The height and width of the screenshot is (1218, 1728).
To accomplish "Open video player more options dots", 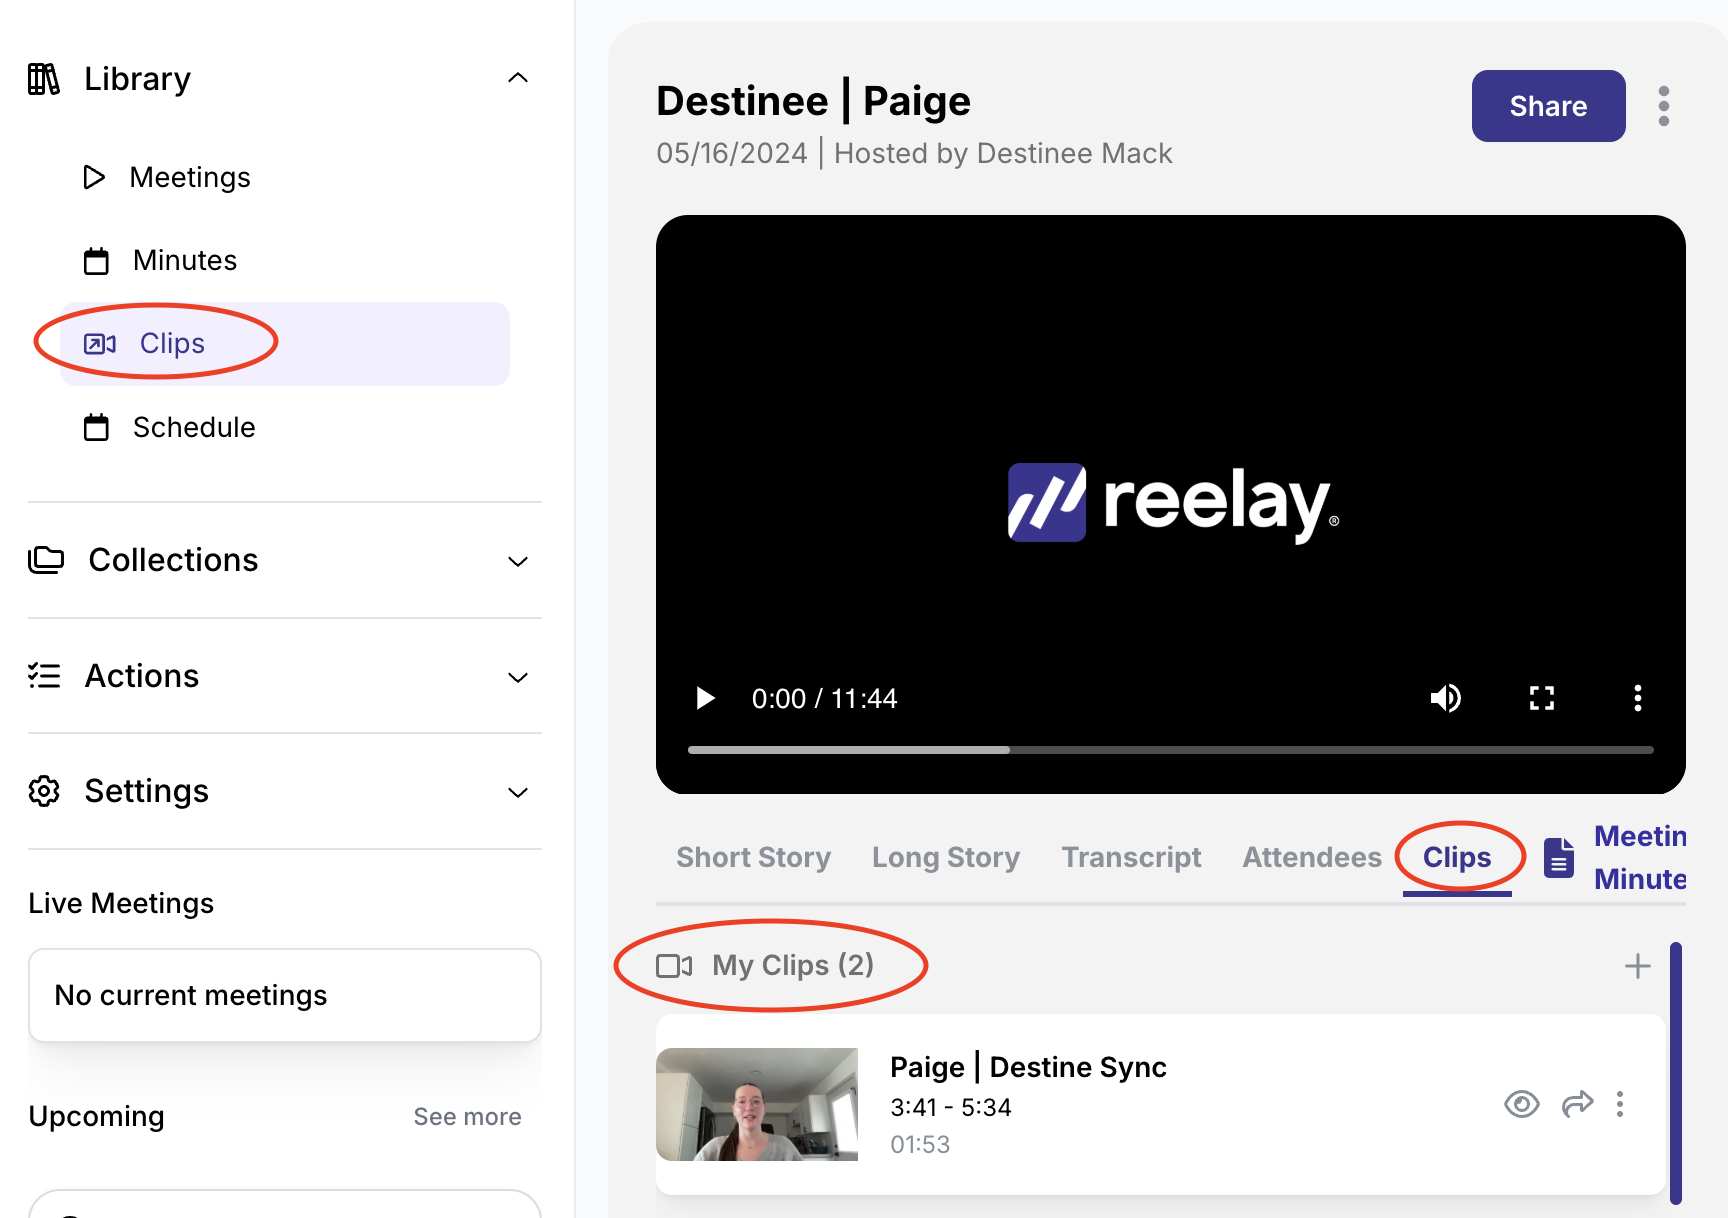I will (x=1638, y=698).
